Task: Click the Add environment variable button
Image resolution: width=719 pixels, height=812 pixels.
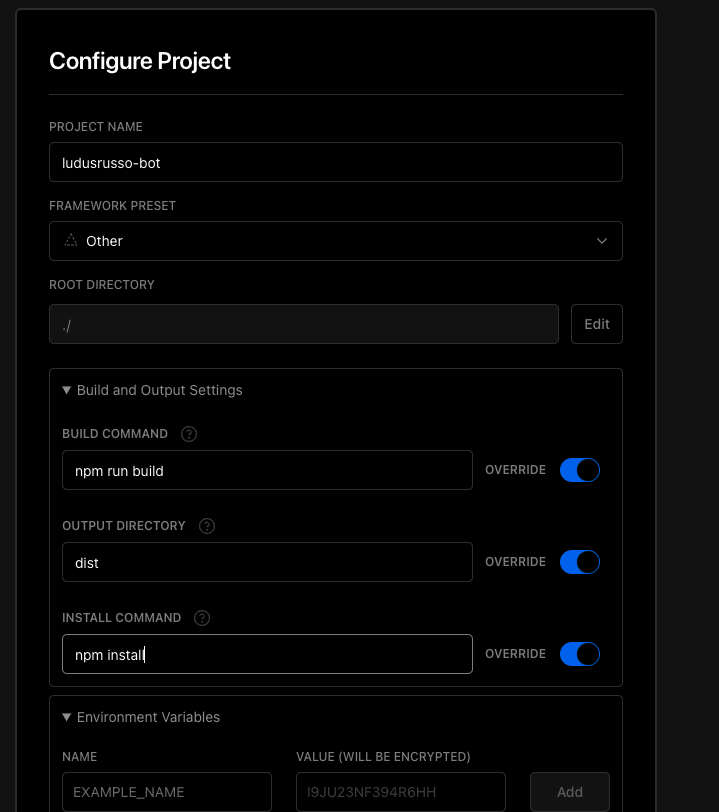Action: coord(569,791)
